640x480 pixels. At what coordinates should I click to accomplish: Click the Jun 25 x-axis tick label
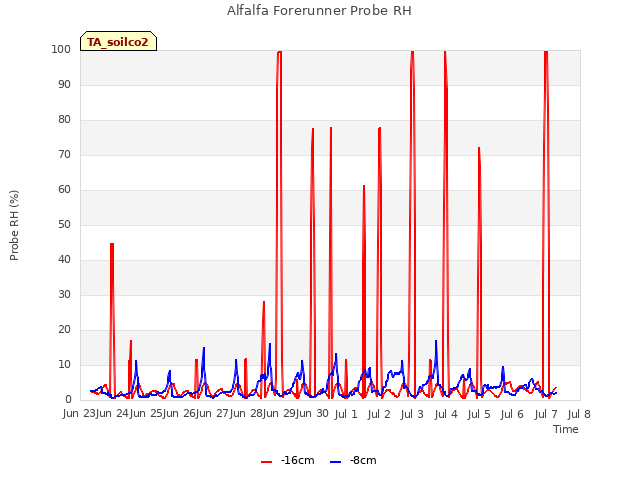147,414
